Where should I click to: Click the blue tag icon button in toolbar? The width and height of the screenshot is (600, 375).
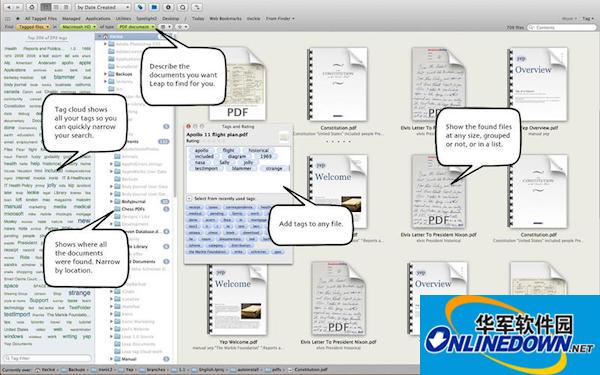140,7
